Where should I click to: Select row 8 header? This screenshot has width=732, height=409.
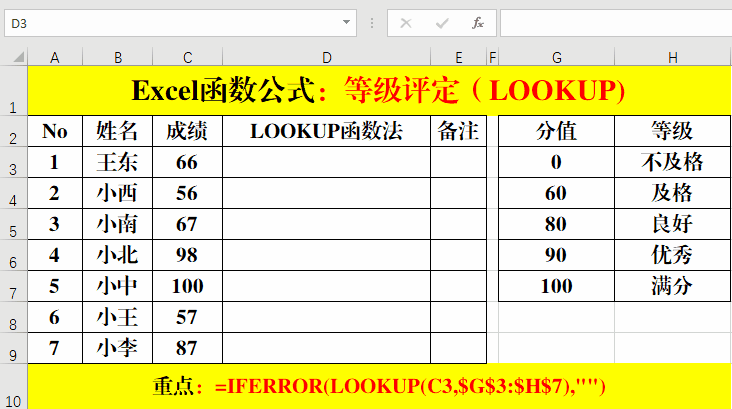14,317
